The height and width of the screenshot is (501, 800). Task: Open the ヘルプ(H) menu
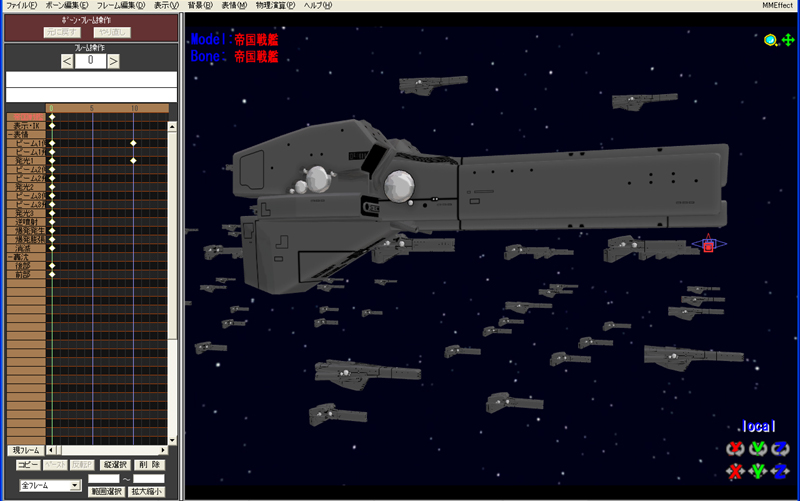pyautogui.click(x=317, y=5)
